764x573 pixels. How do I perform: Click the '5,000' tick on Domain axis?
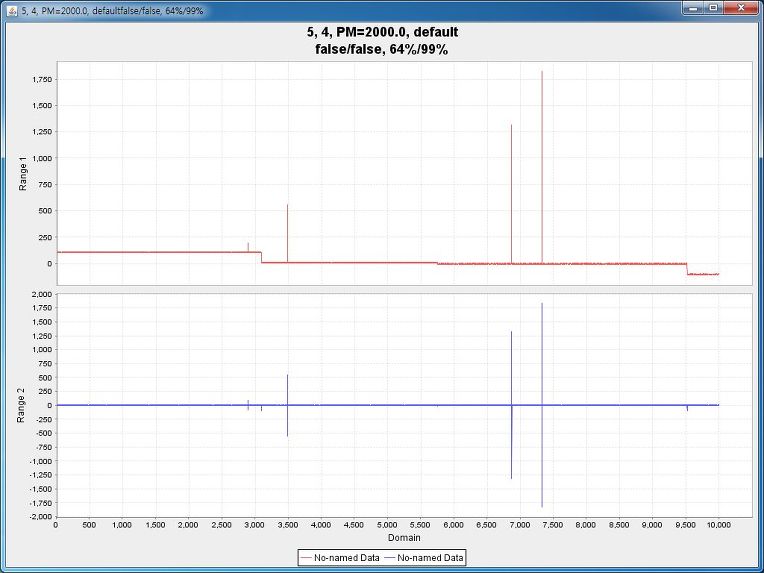pyautogui.click(x=387, y=525)
